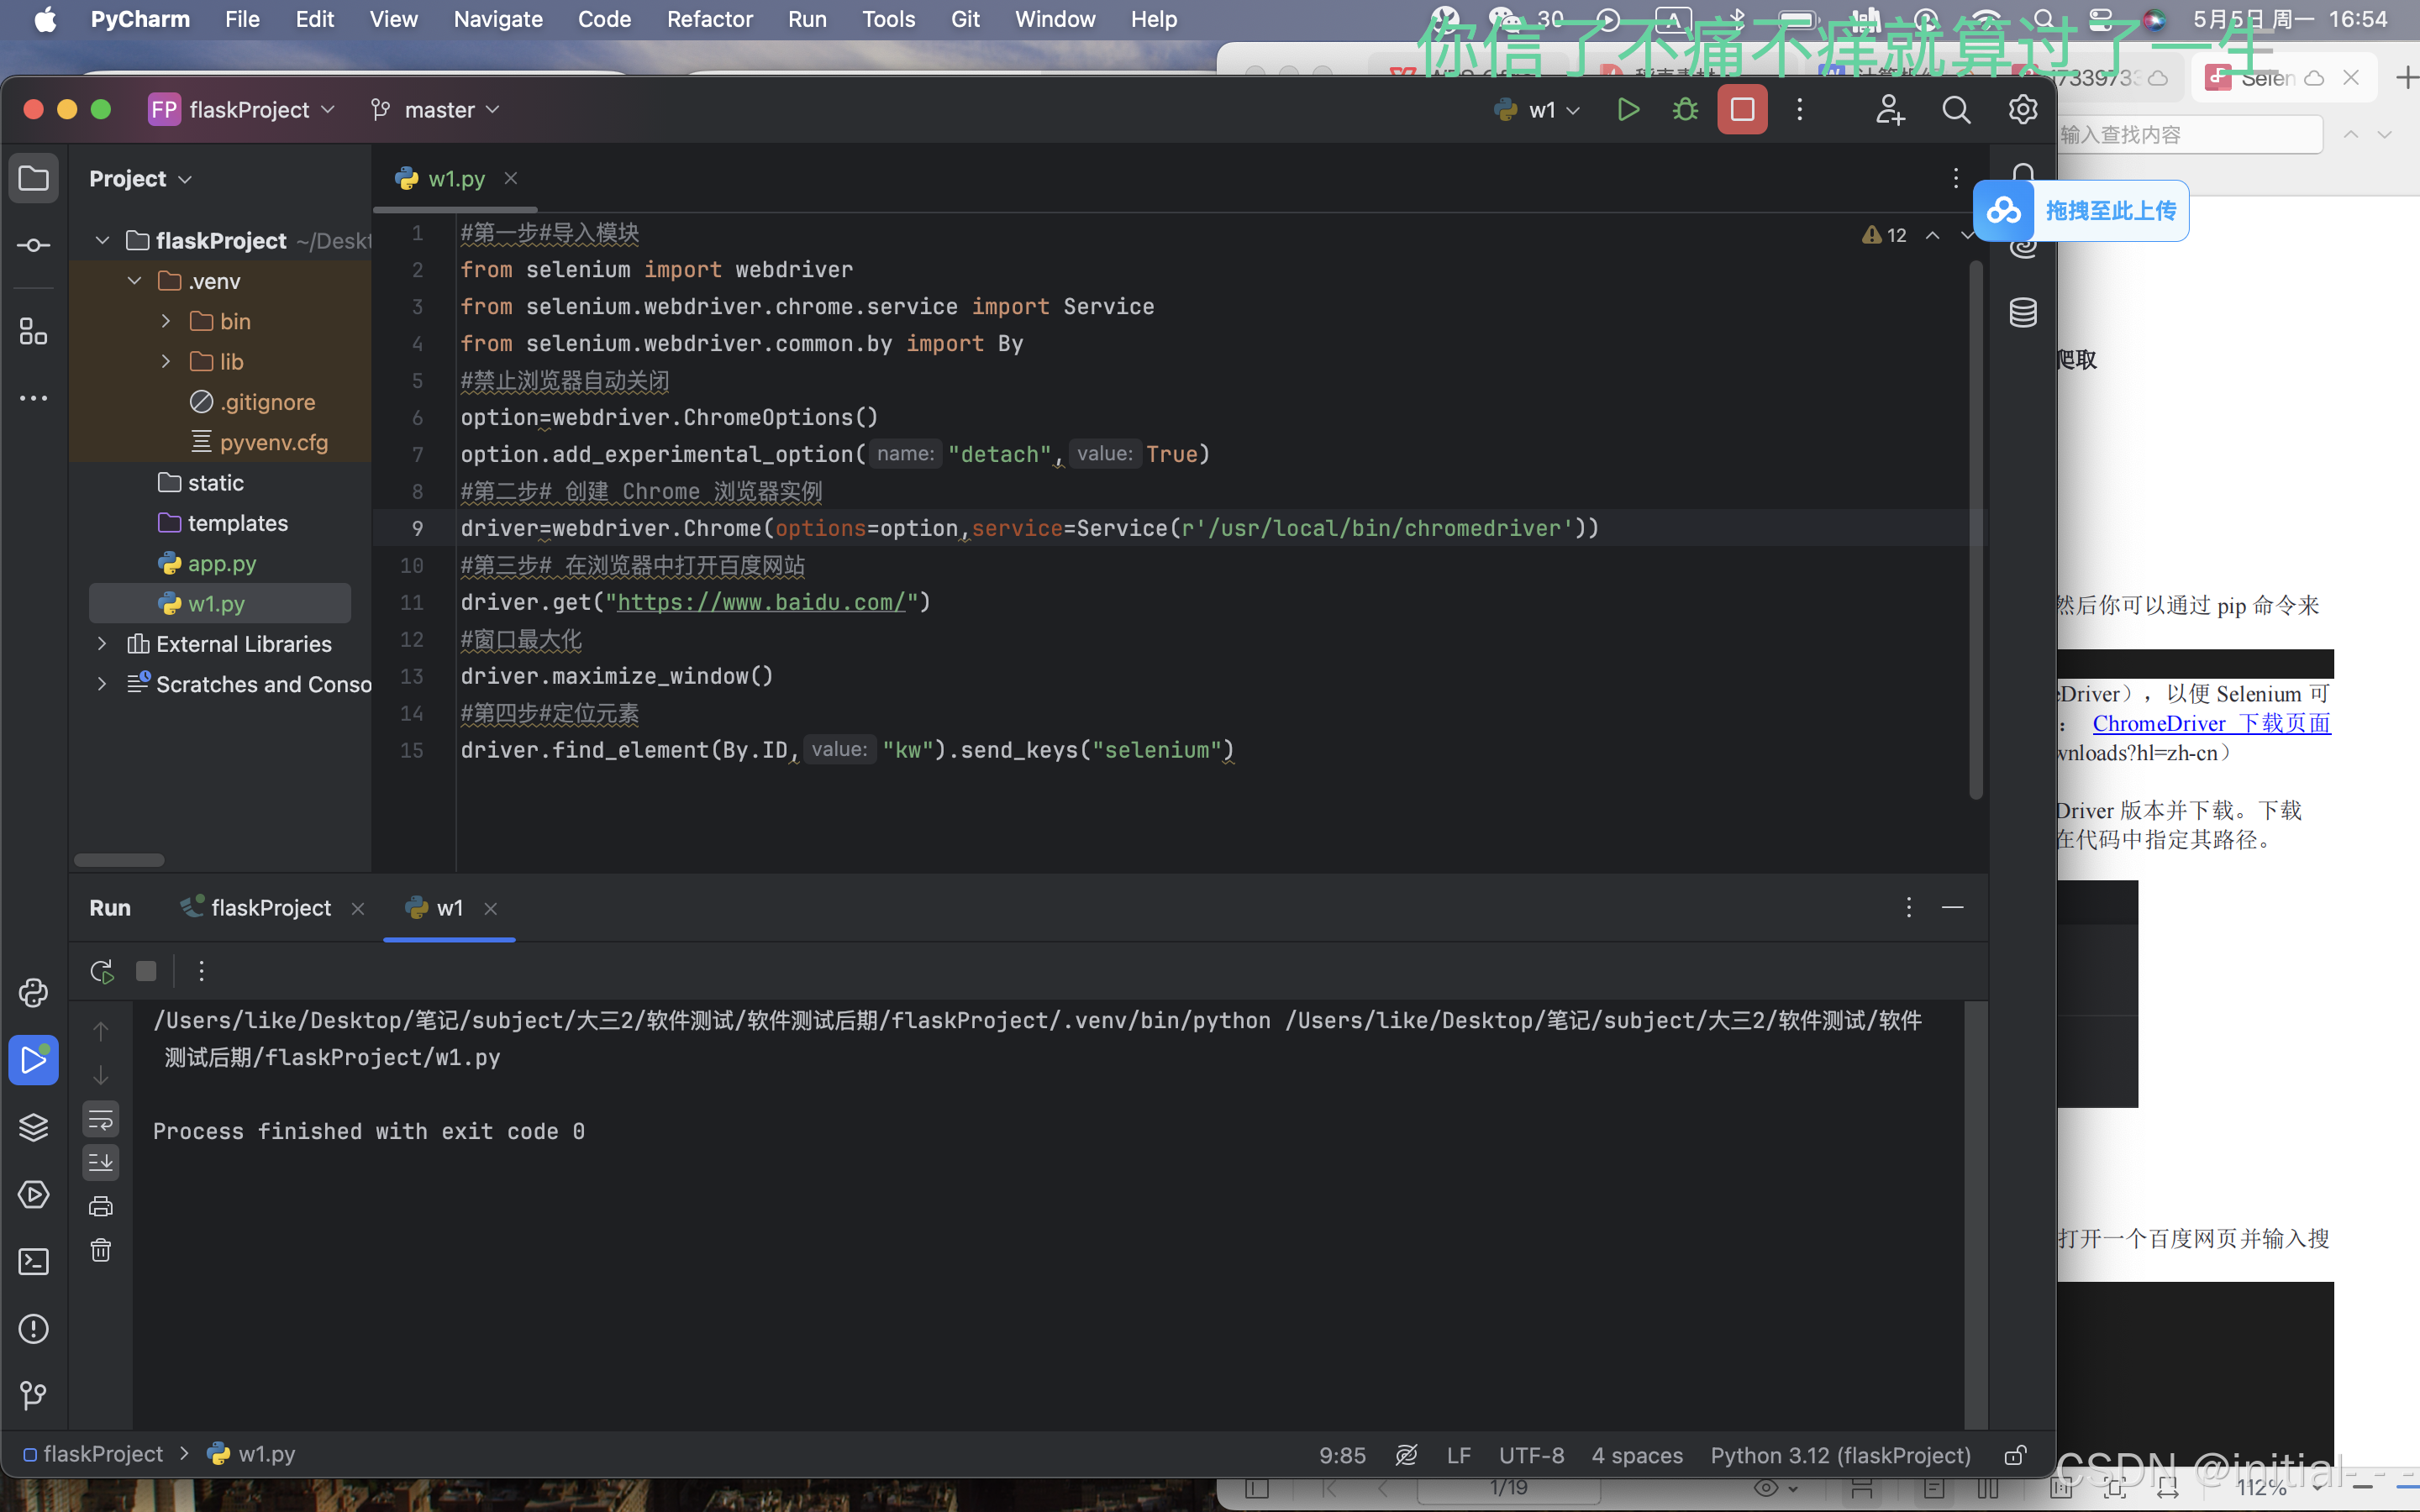Open the Python Packages layers icon
2420x1512 pixels.
(x=33, y=1127)
